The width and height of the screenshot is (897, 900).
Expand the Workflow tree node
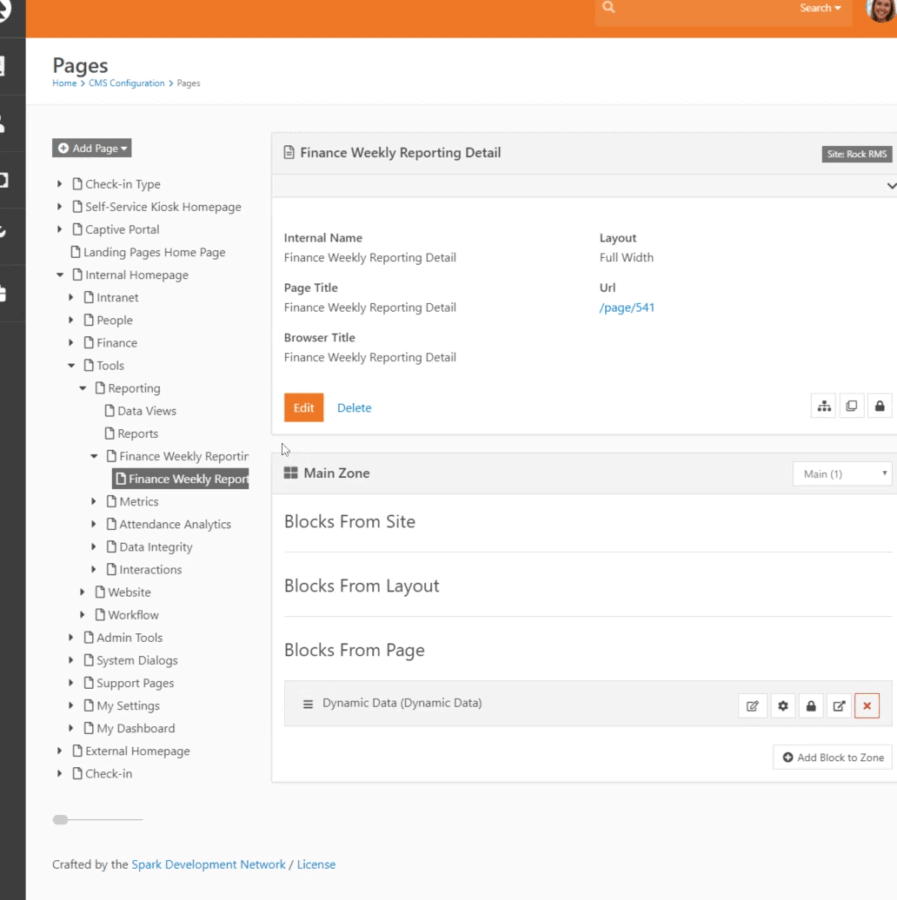point(83,615)
